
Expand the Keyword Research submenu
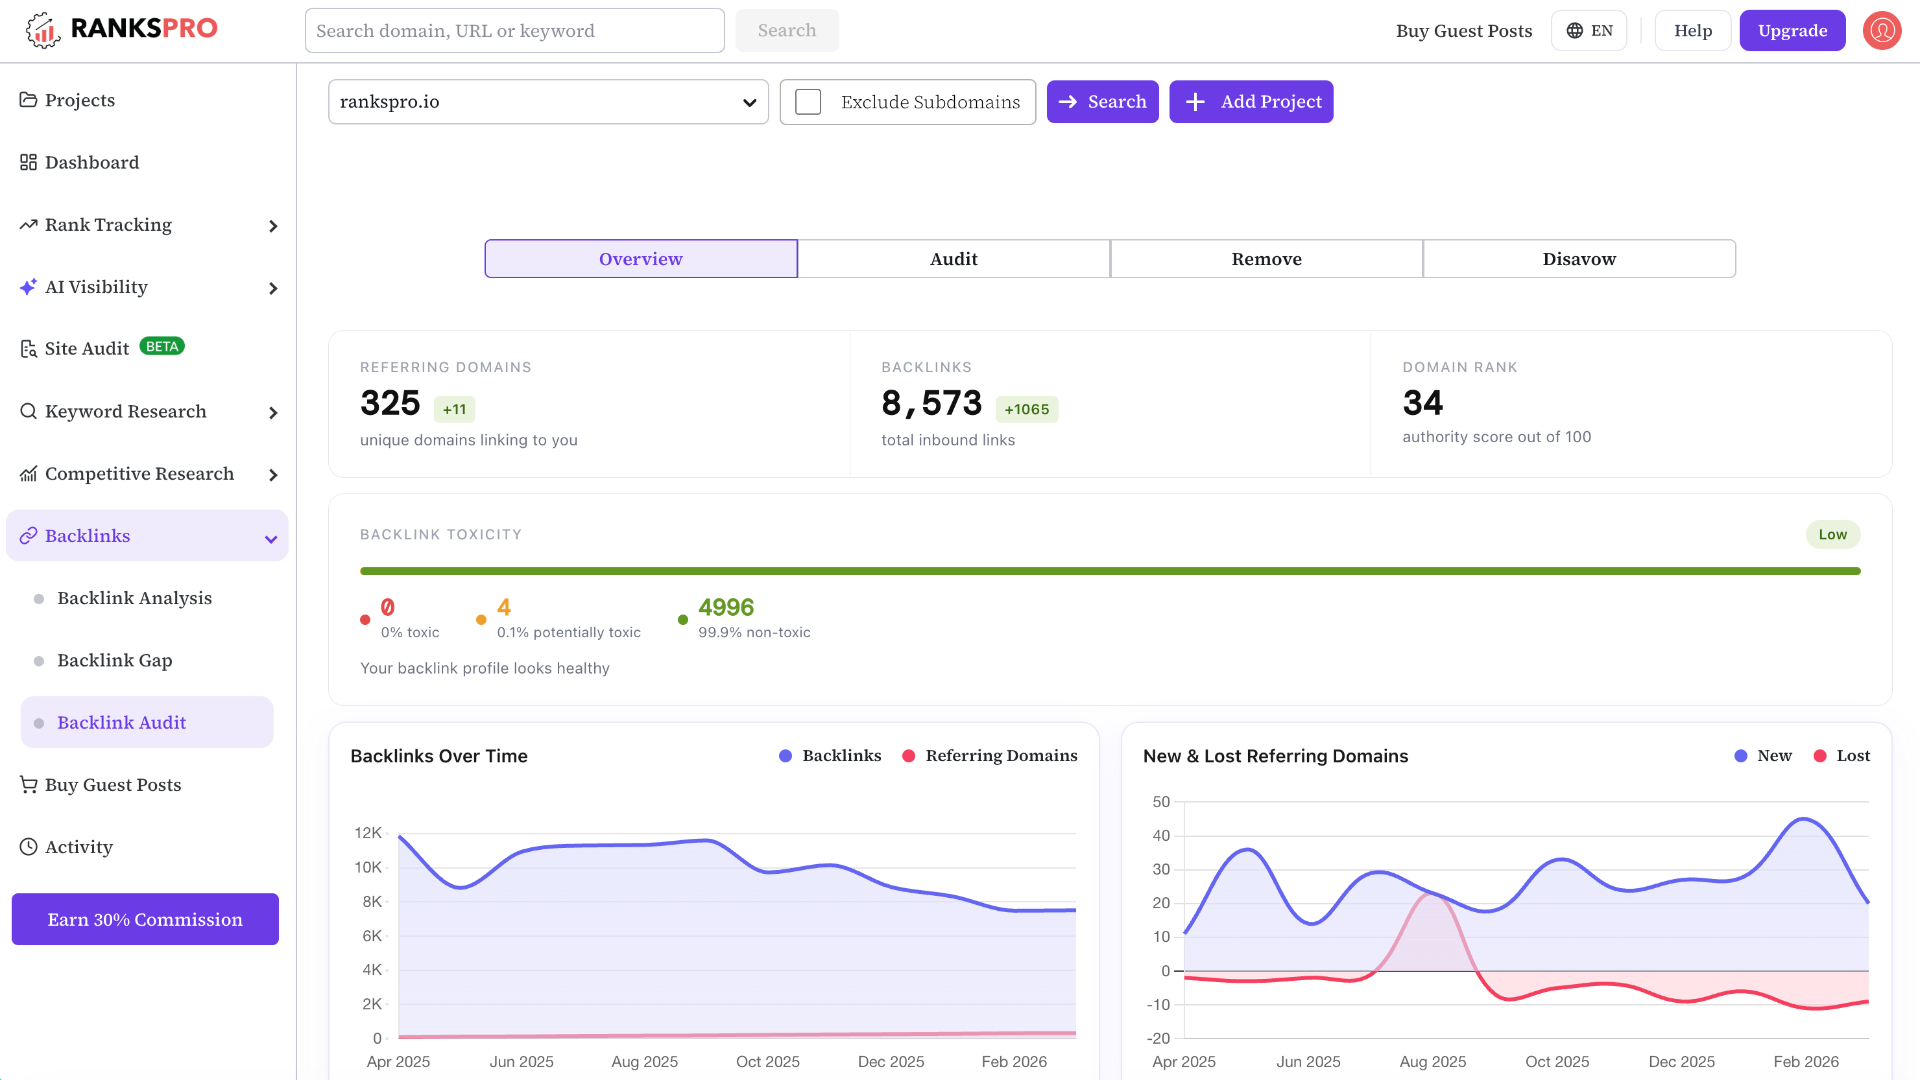click(x=273, y=413)
